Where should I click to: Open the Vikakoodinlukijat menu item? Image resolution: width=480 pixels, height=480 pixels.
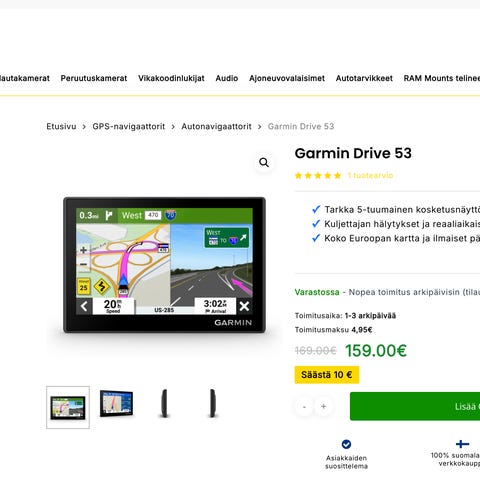pyautogui.click(x=171, y=78)
